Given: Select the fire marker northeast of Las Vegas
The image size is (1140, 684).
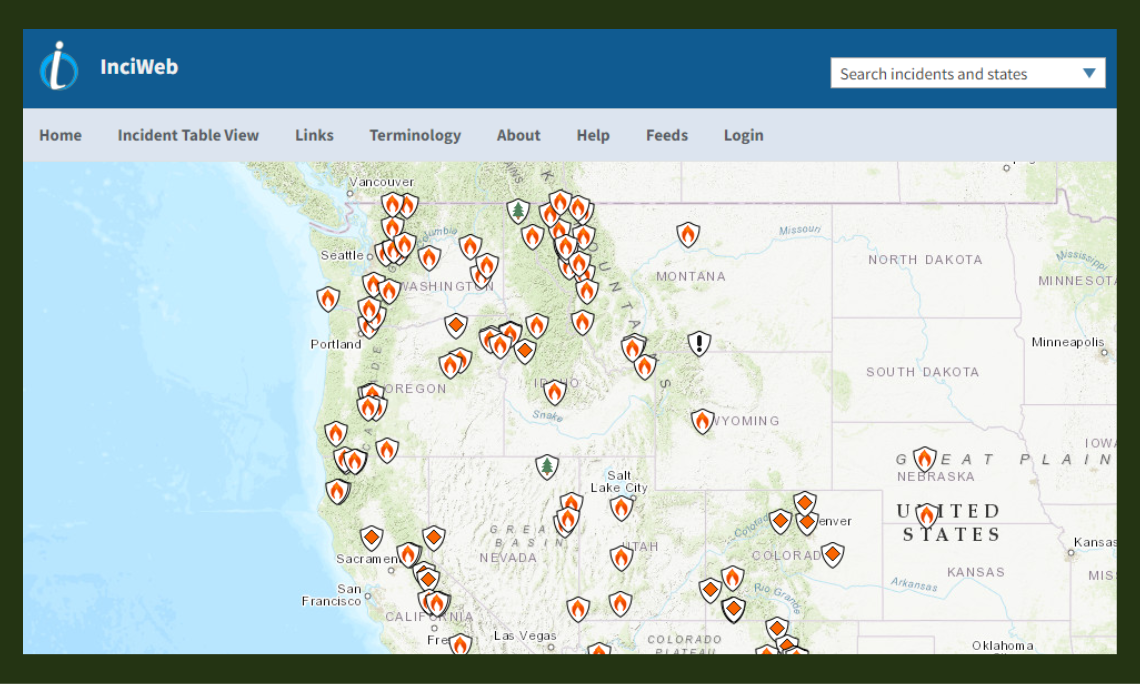Looking at the screenshot, I should point(577,608).
